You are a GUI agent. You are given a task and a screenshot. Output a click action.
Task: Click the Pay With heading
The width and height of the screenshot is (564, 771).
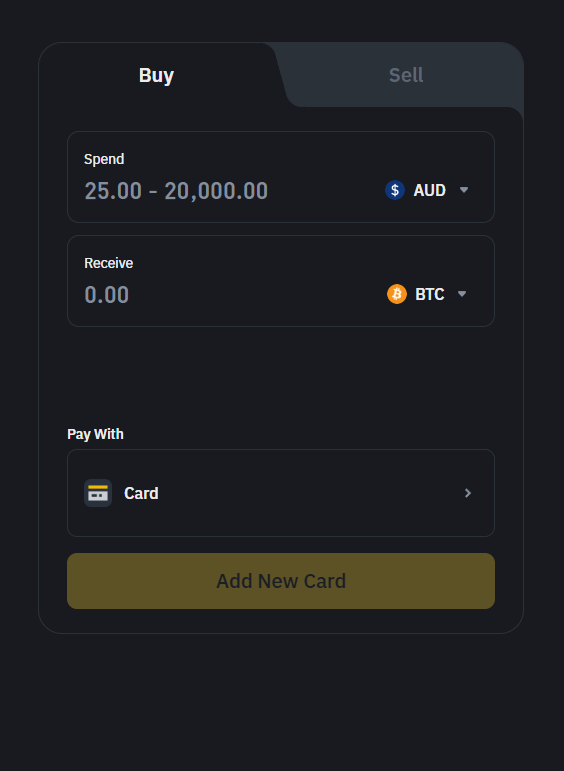click(95, 434)
